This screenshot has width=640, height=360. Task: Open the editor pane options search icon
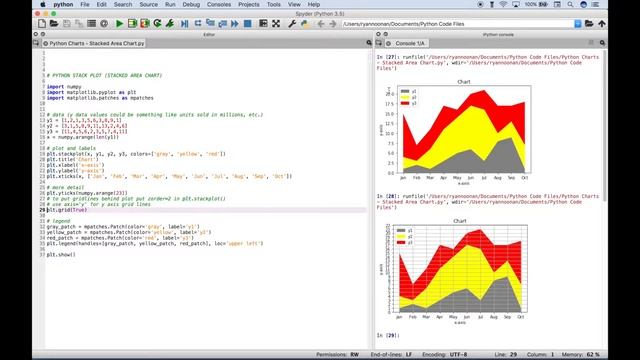(369, 43)
